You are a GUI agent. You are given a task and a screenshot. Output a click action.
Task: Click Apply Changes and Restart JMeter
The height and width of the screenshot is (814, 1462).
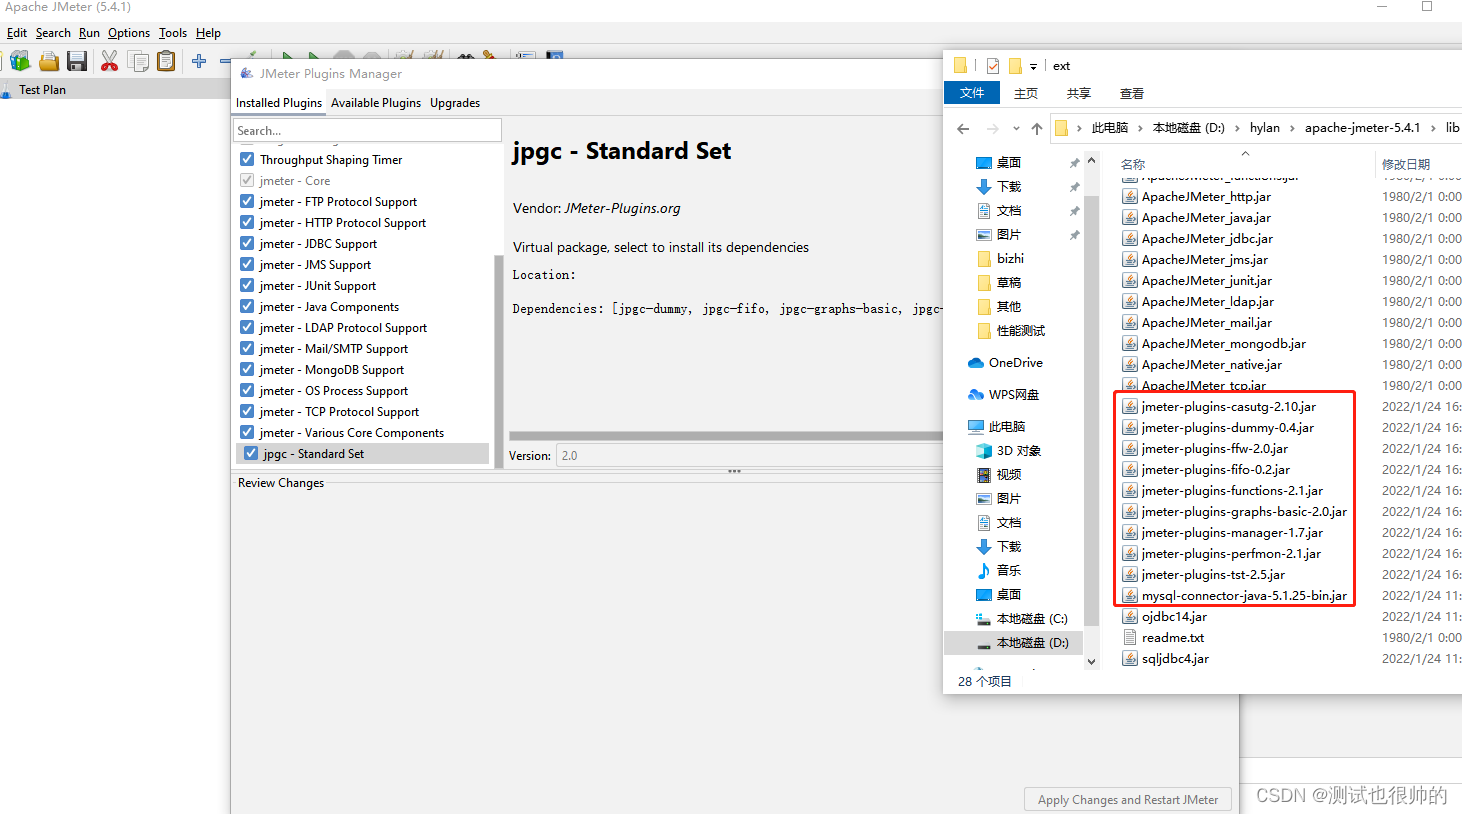coord(1128,800)
